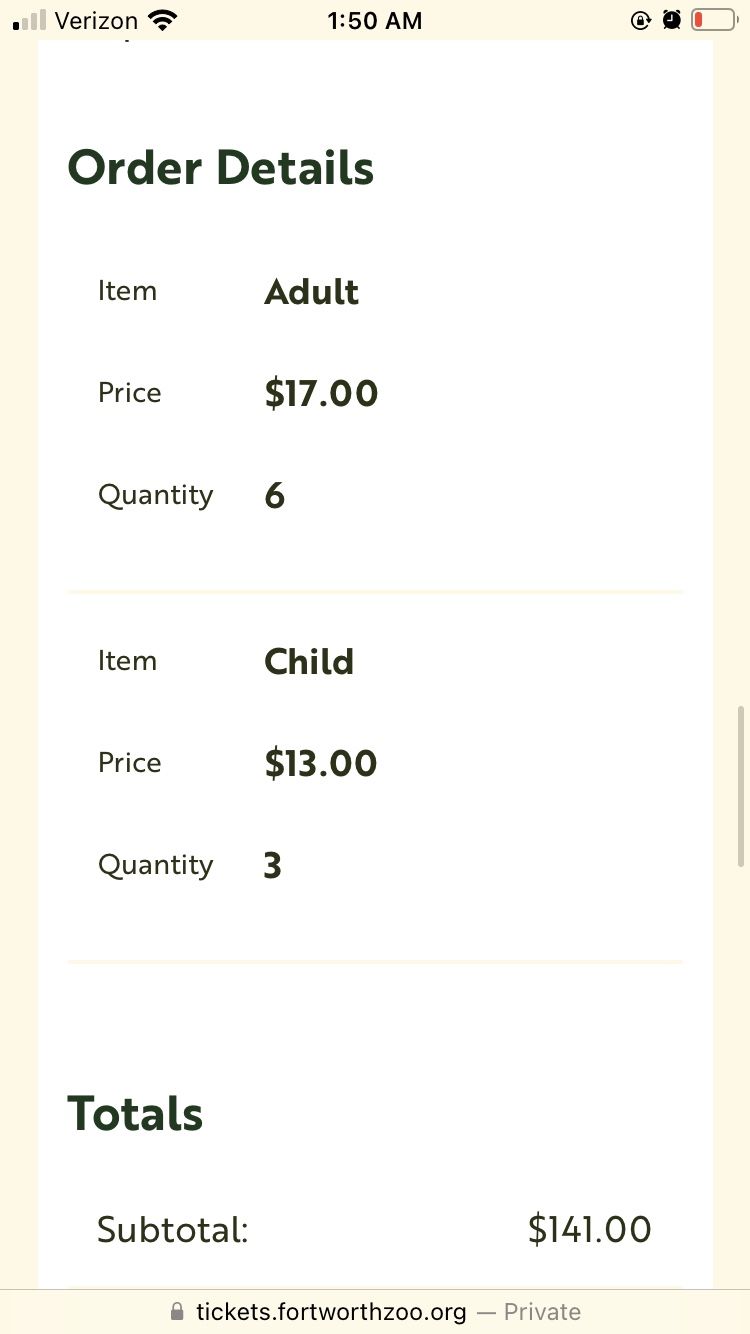
Task: Tap the $17.00 adult price
Action: 321,393
